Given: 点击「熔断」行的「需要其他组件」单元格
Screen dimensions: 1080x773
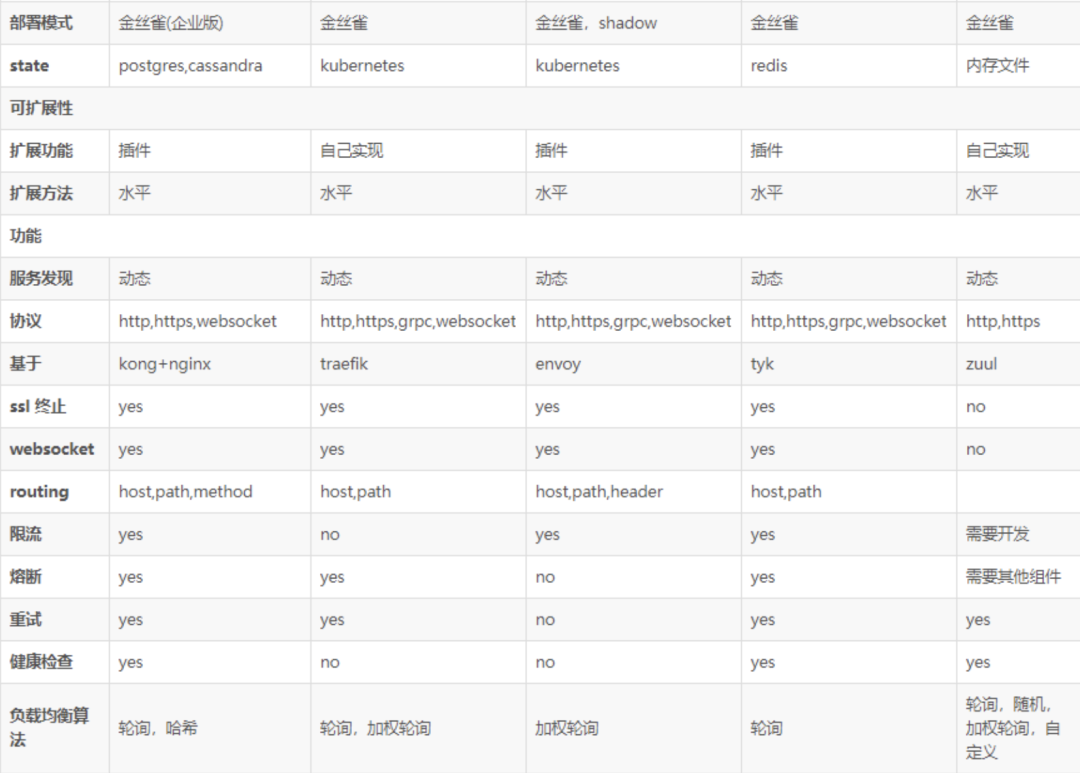Looking at the screenshot, I should tap(1015, 577).
